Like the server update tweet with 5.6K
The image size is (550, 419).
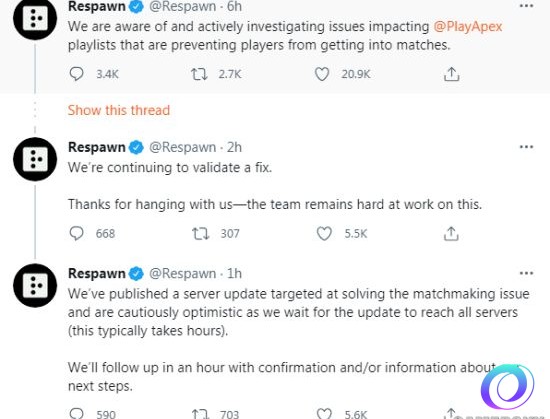click(324, 413)
